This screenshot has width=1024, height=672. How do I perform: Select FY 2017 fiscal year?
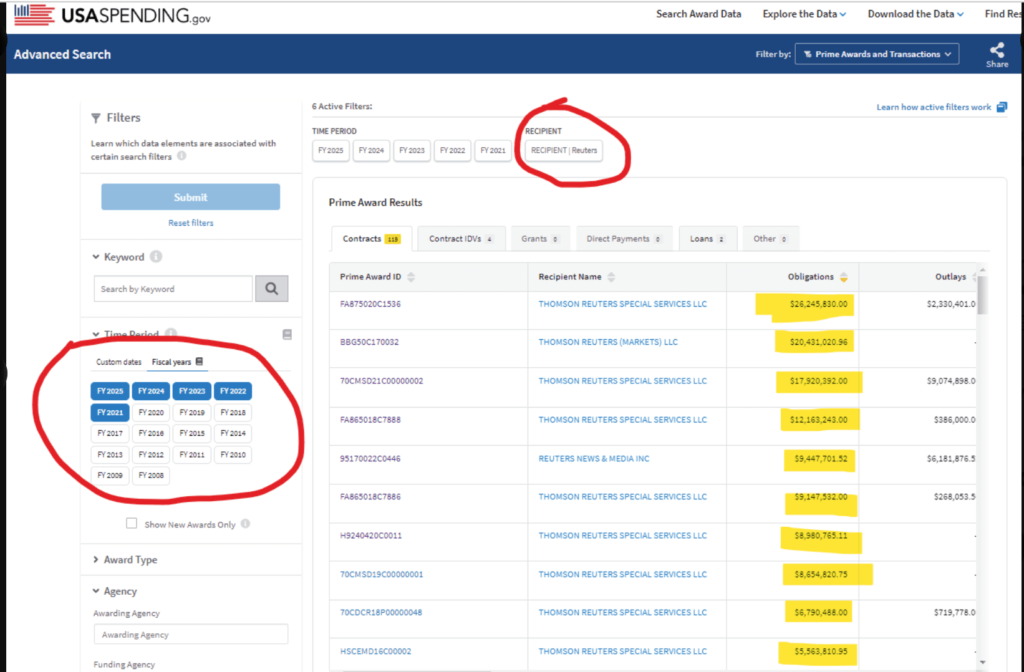110,434
